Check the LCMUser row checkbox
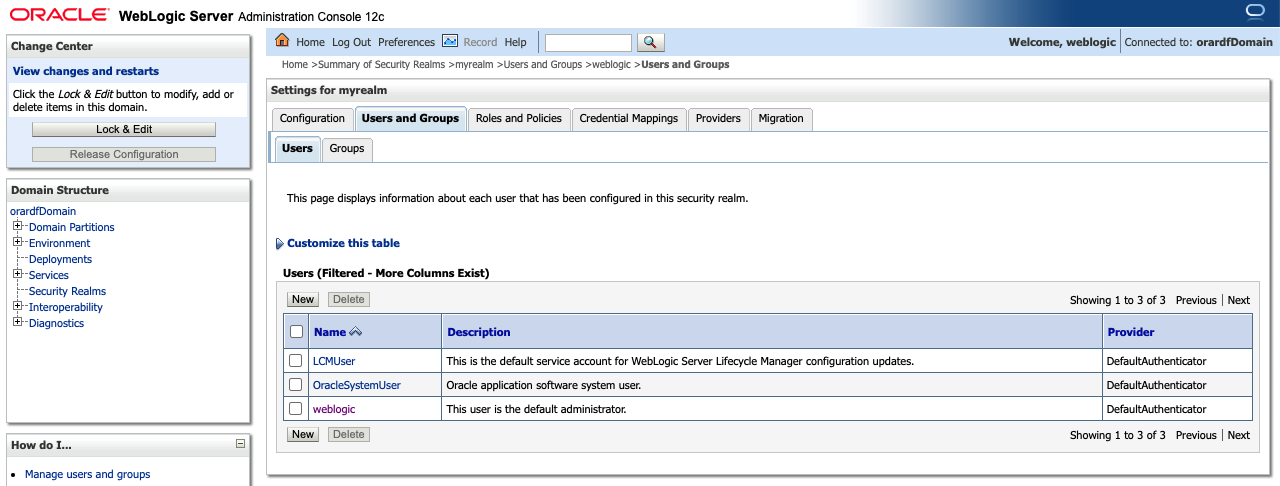 click(x=296, y=361)
